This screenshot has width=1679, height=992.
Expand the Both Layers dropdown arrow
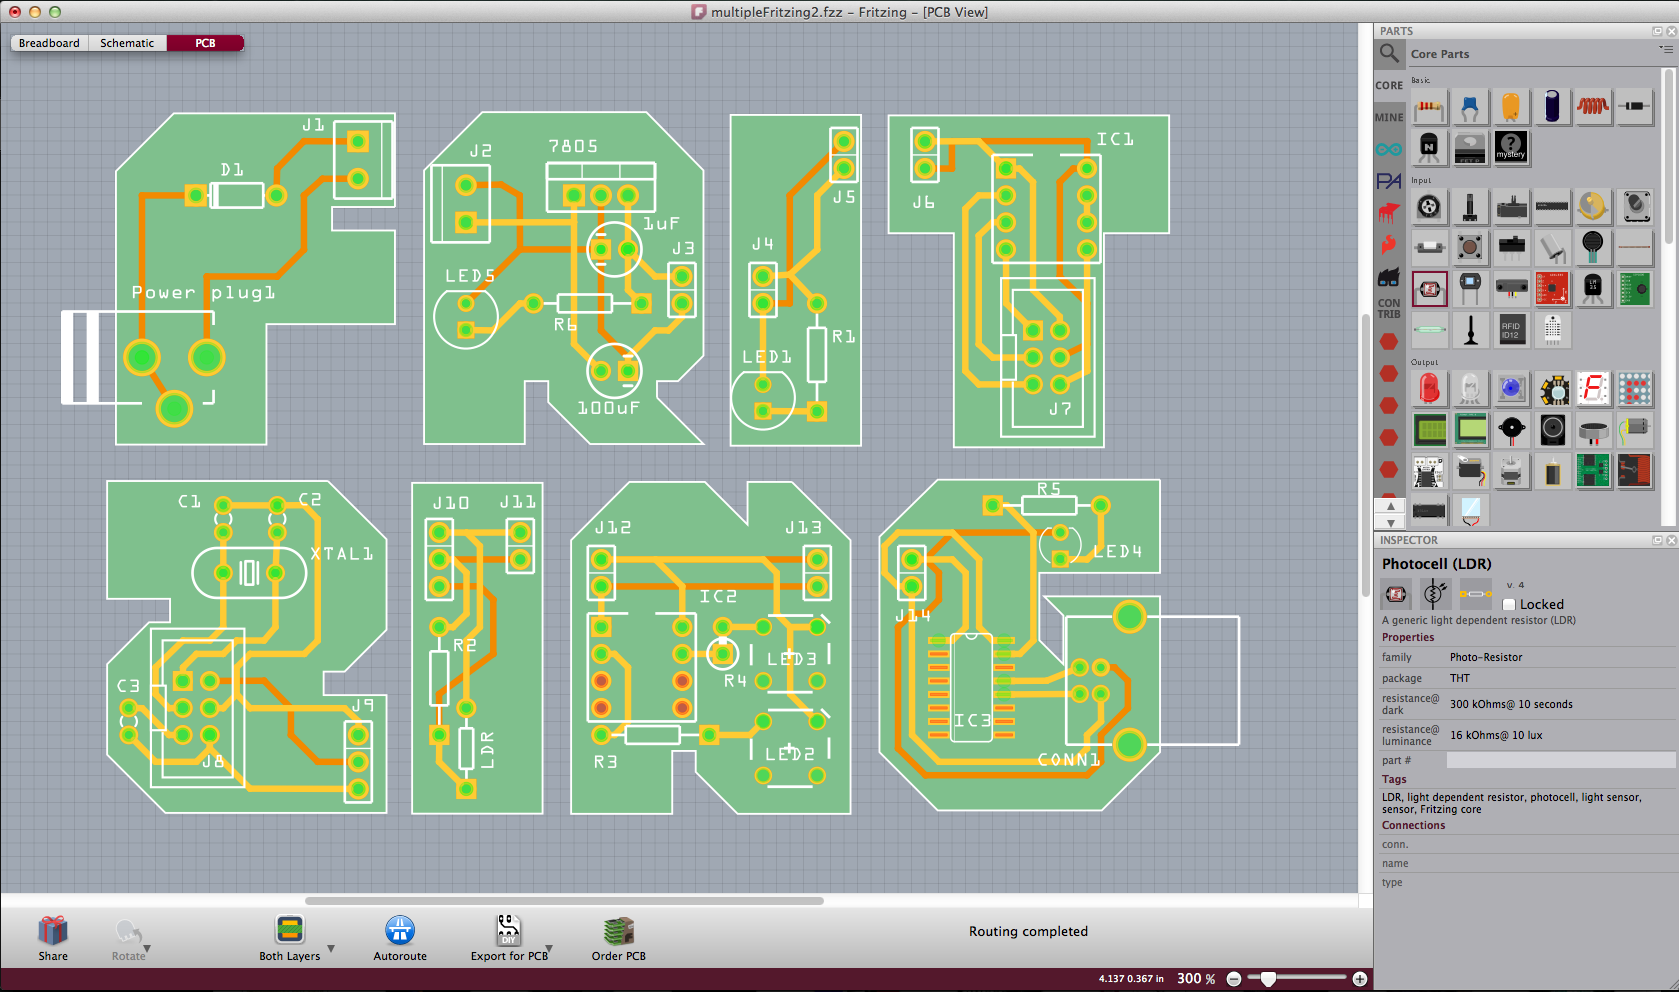(331, 949)
